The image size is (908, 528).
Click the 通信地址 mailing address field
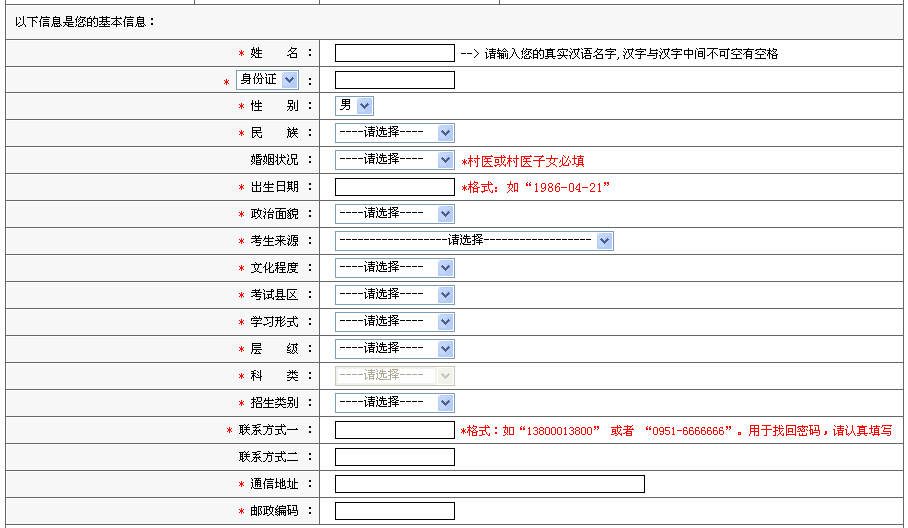tap(489, 484)
